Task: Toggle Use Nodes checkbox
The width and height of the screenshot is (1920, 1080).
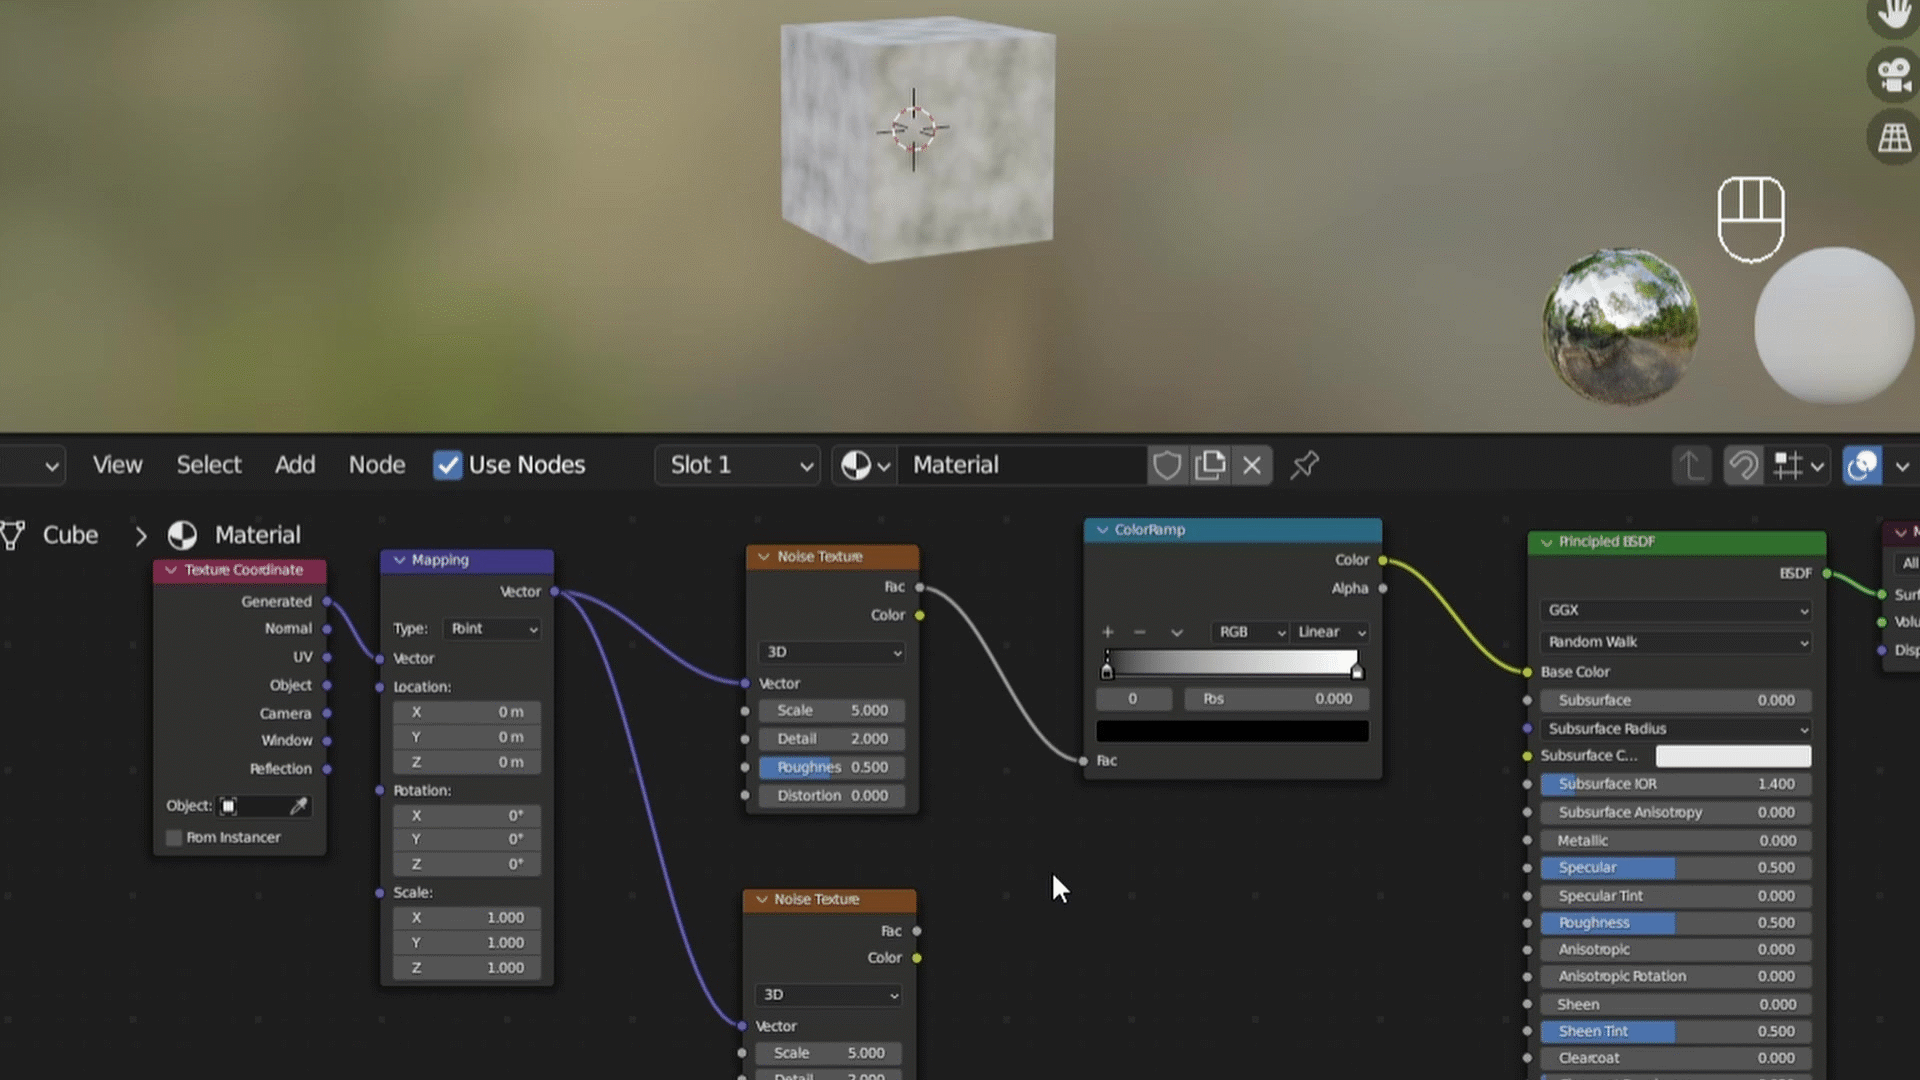Action: (x=447, y=464)
